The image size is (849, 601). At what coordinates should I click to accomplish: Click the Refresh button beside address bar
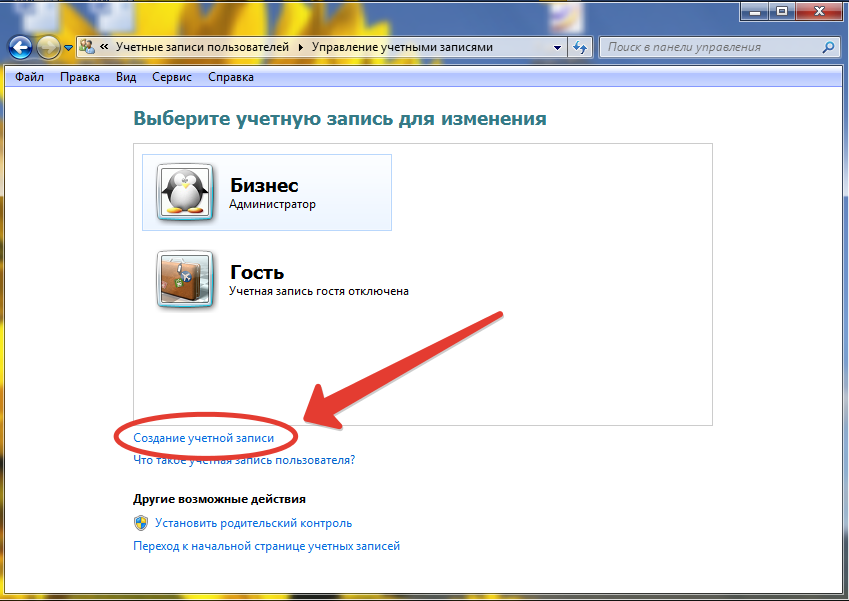point(580,48)
